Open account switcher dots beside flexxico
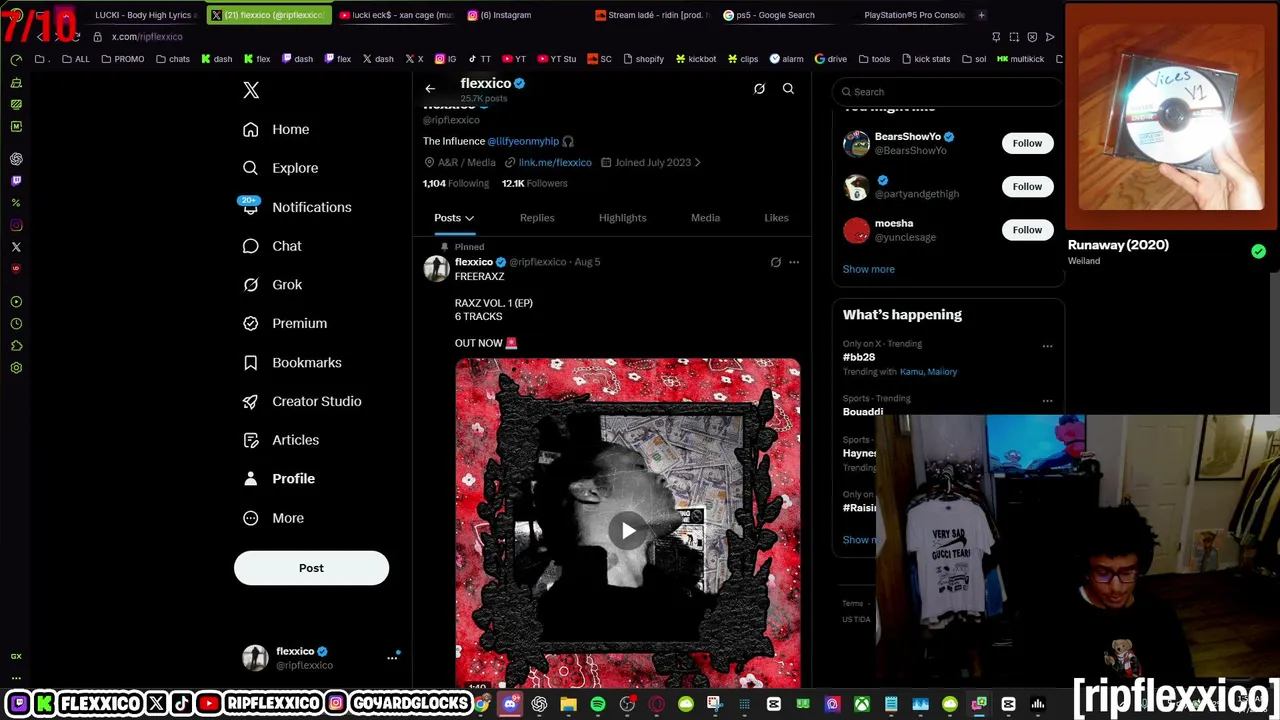The height and width of the screenshot is (720, 1280). 392,658
